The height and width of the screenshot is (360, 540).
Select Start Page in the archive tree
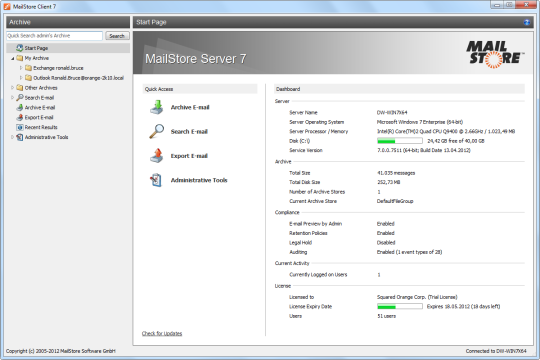point(36,48)
